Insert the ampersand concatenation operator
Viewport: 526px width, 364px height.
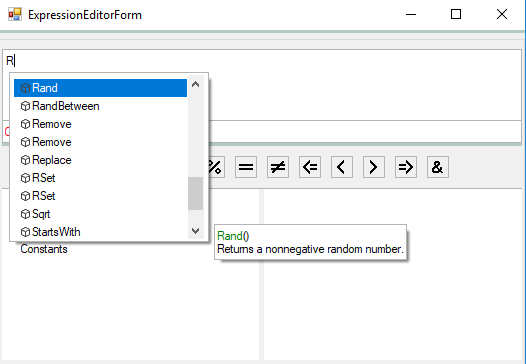click(438, 167)
